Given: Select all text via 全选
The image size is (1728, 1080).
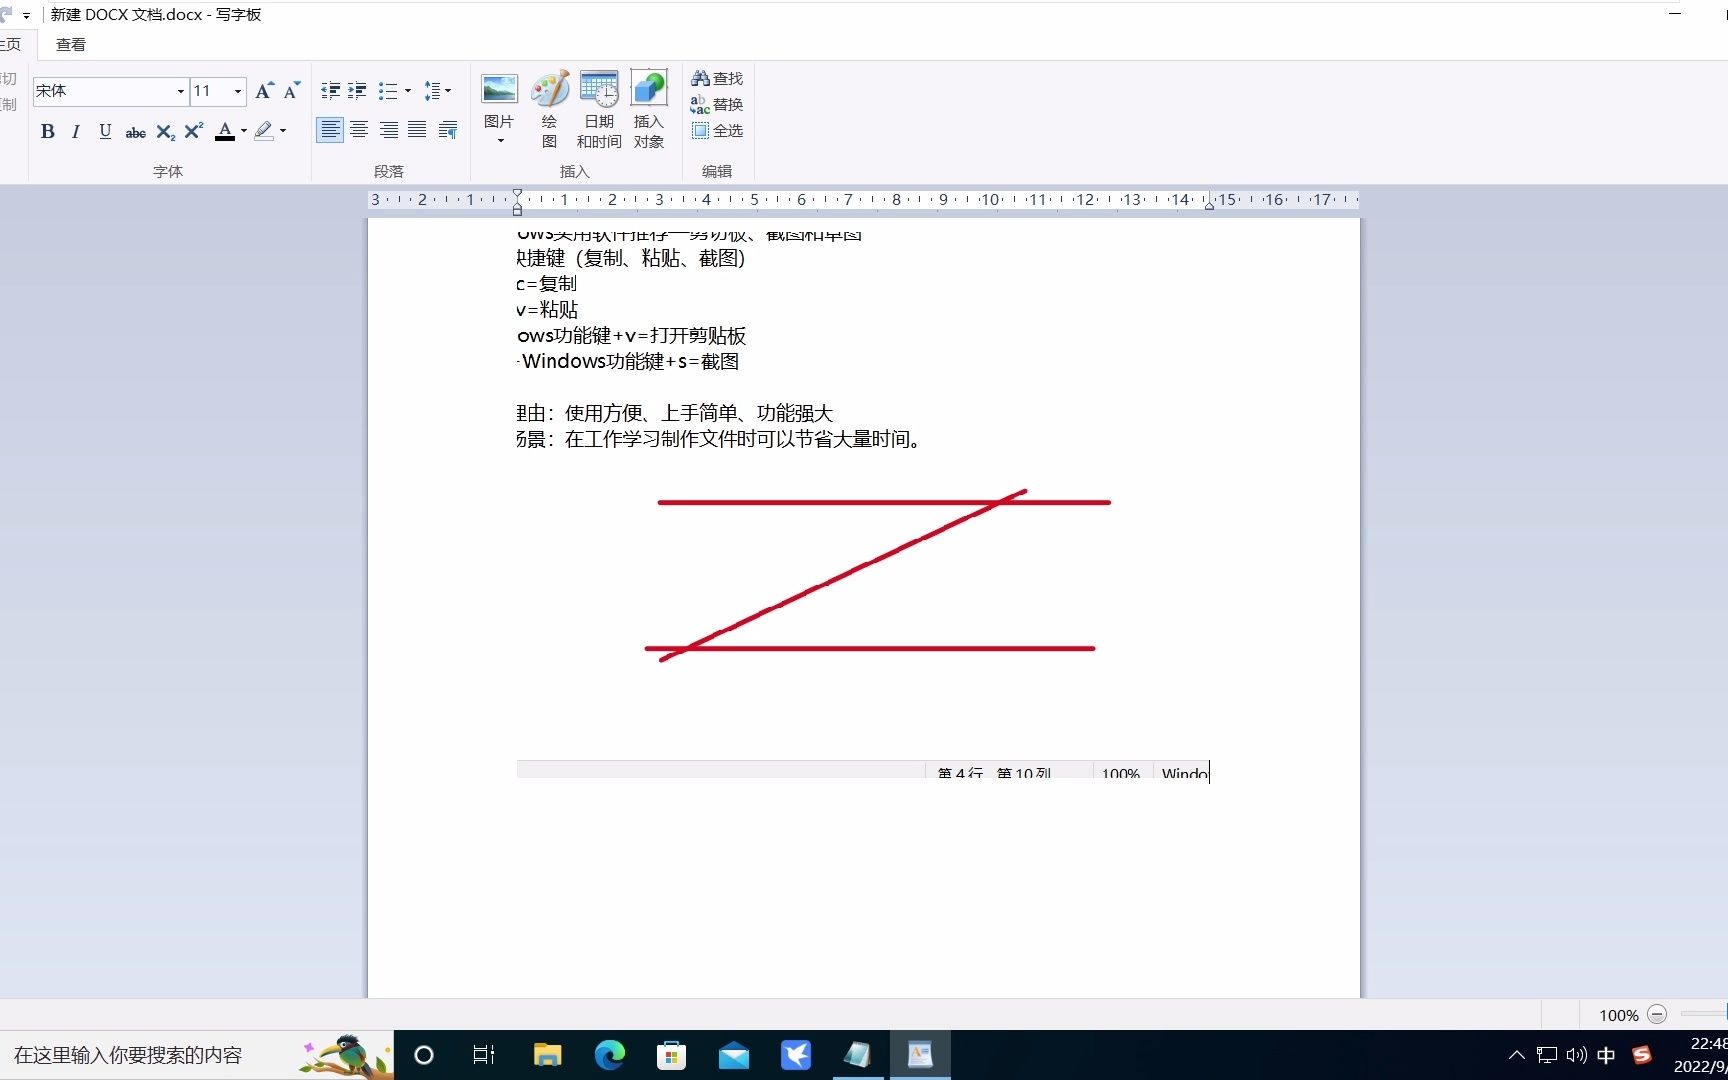Looking at the screenshot, I should point(717,130).
